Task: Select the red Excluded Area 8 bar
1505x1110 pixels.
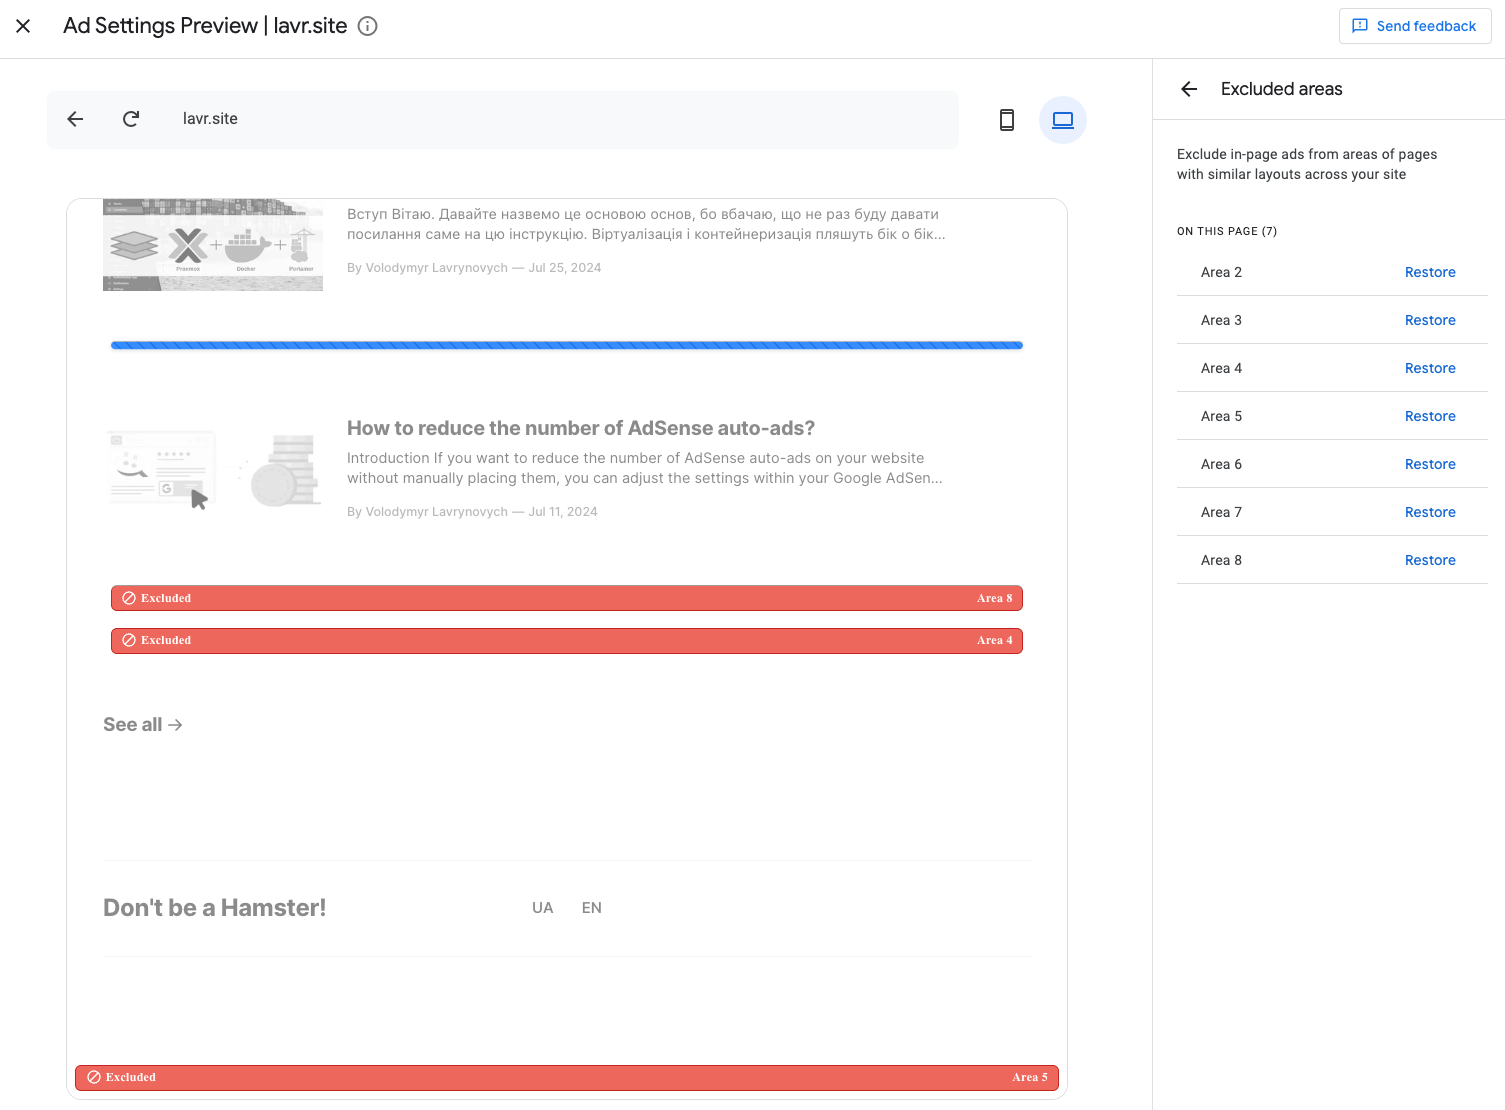Action: tap(566, 598)
